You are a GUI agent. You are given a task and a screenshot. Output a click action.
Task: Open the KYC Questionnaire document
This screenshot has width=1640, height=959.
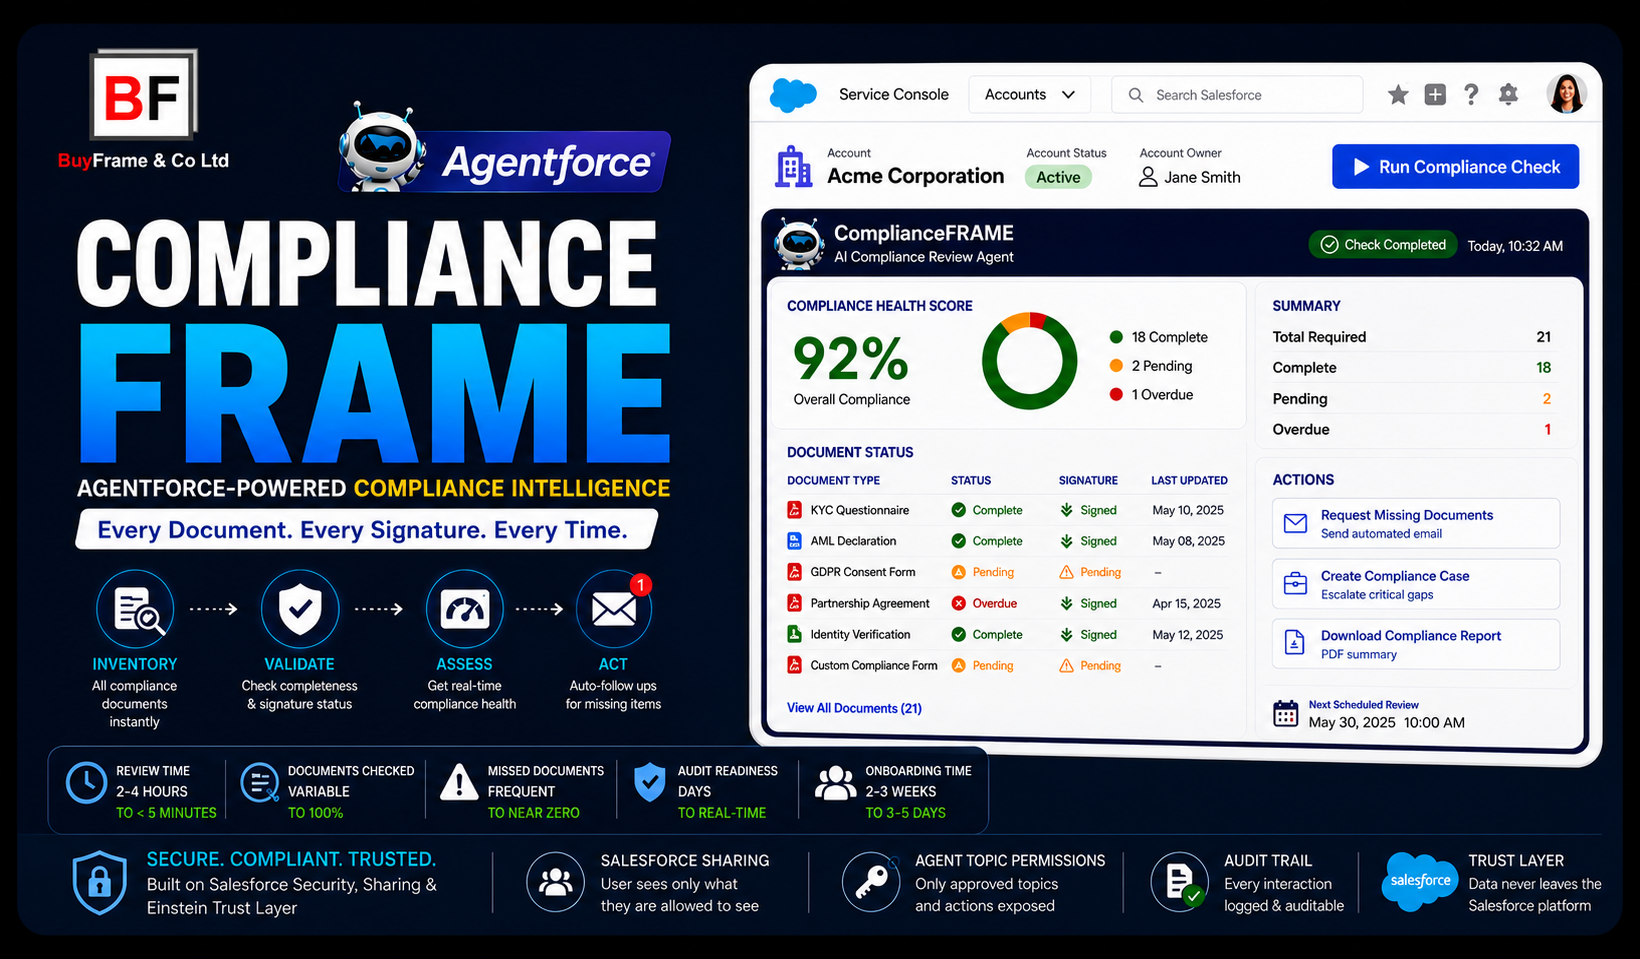click(x=860, y=510)
